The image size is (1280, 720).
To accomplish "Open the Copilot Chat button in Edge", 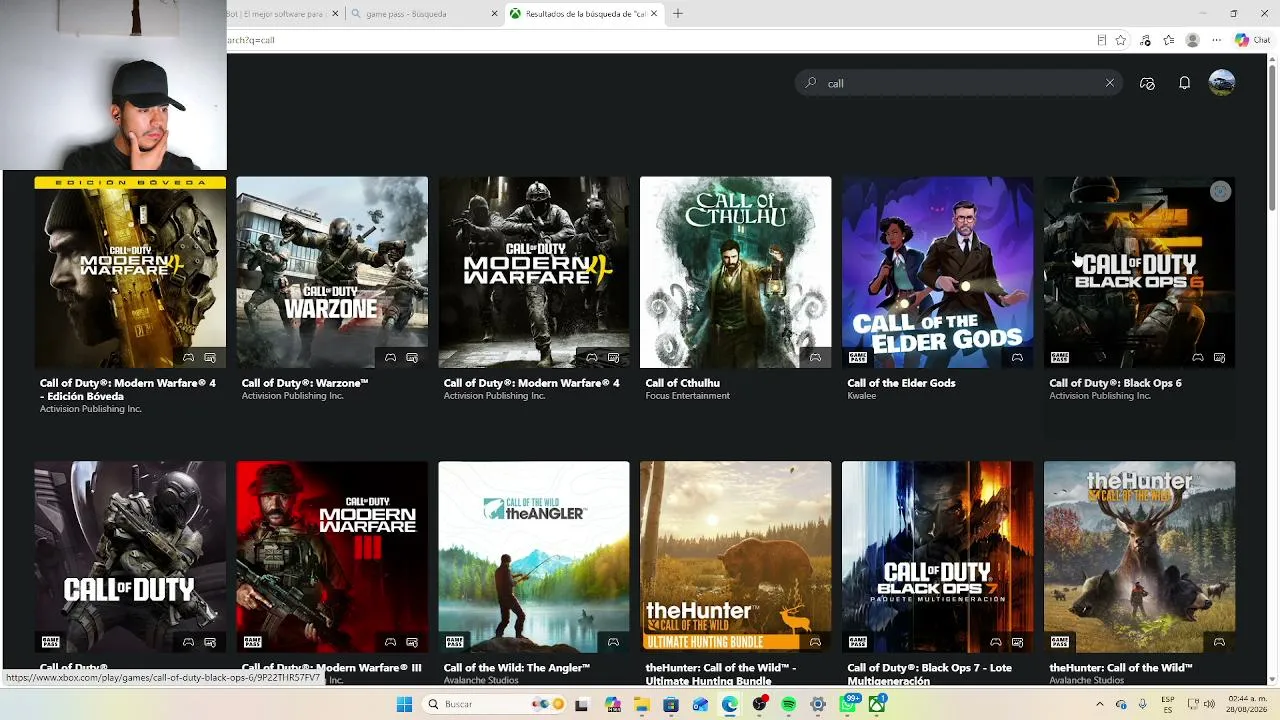I will (x=1255, y=40).
